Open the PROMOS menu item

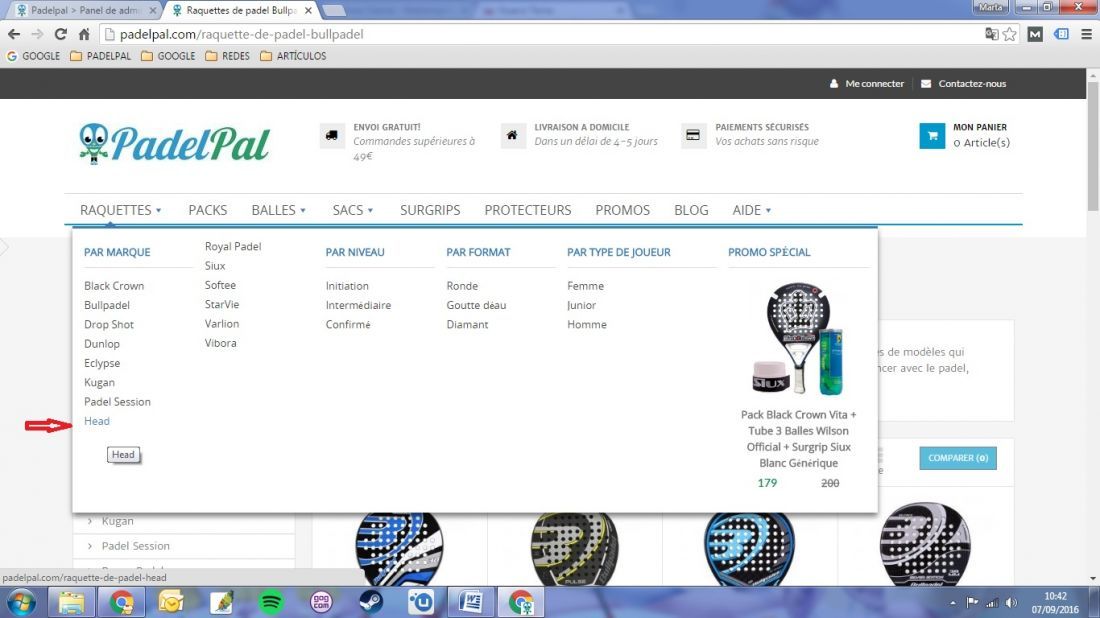coord(622,210)
